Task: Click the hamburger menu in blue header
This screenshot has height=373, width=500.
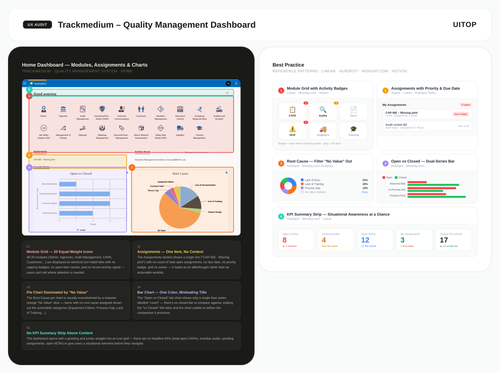Action: (25, 83)
